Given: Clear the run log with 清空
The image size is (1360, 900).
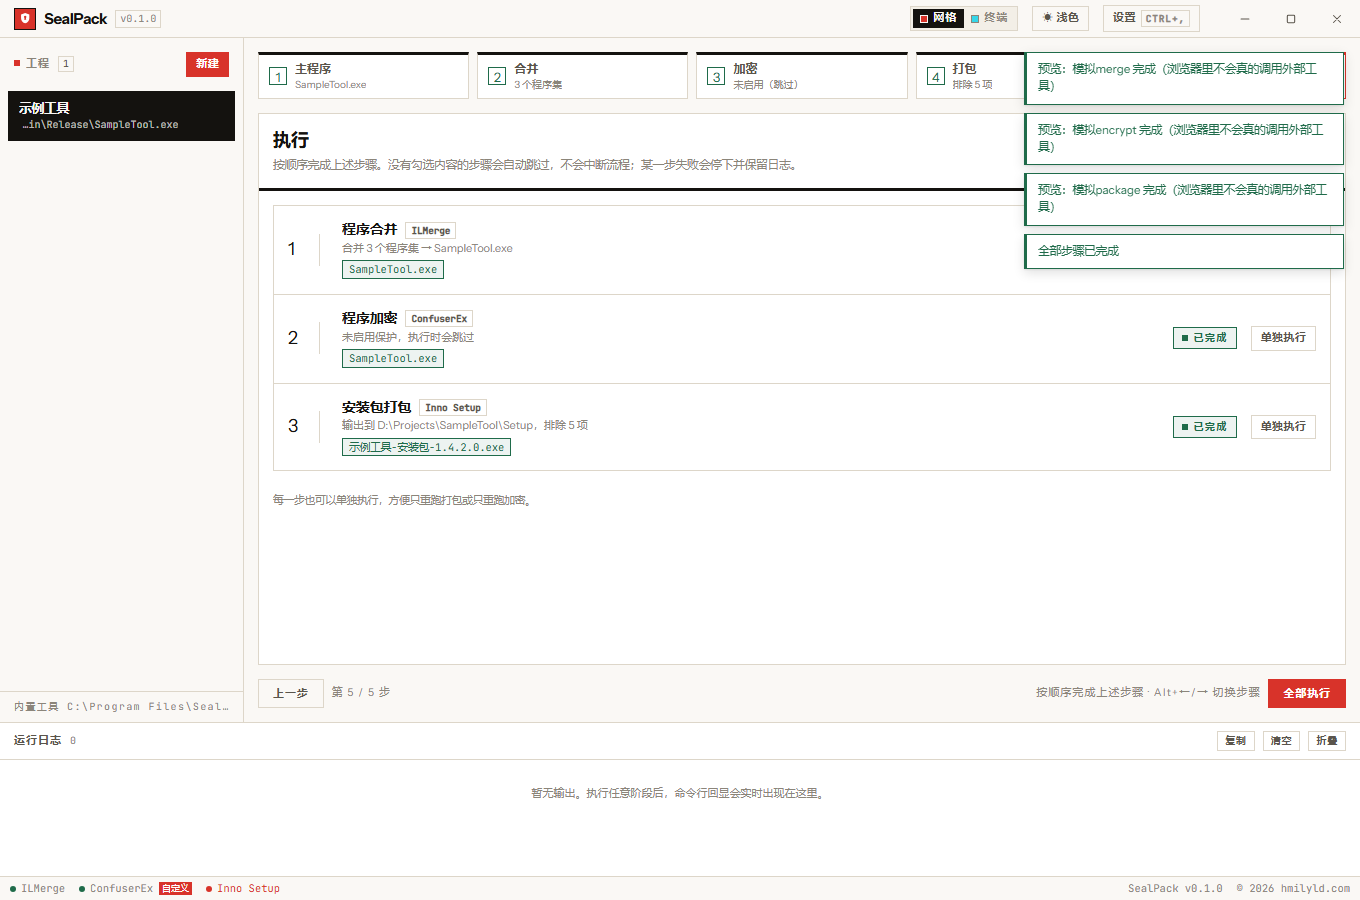Looking at the screenshot, I should (x=1281, y=741).
